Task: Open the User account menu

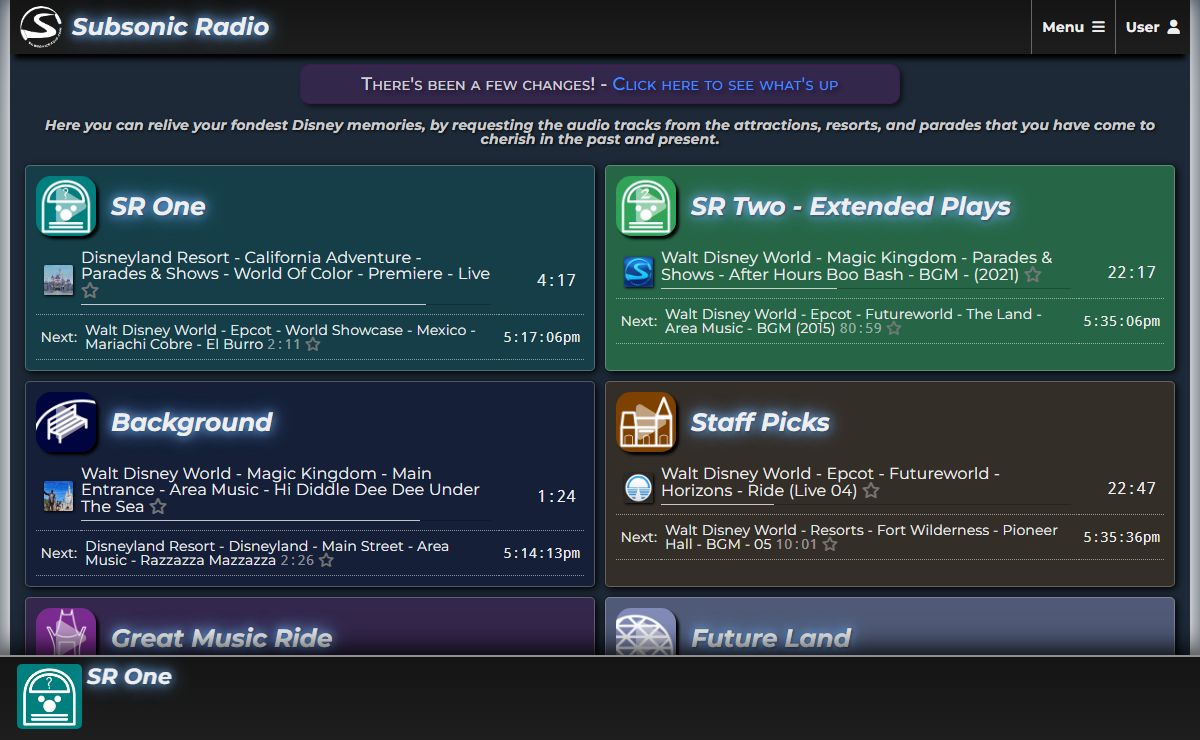Action: [x=1153, y=27]
